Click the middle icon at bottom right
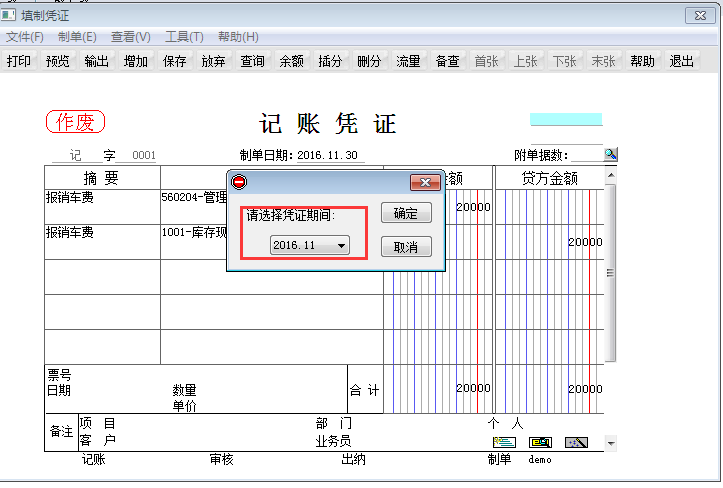 click(540, 442)
